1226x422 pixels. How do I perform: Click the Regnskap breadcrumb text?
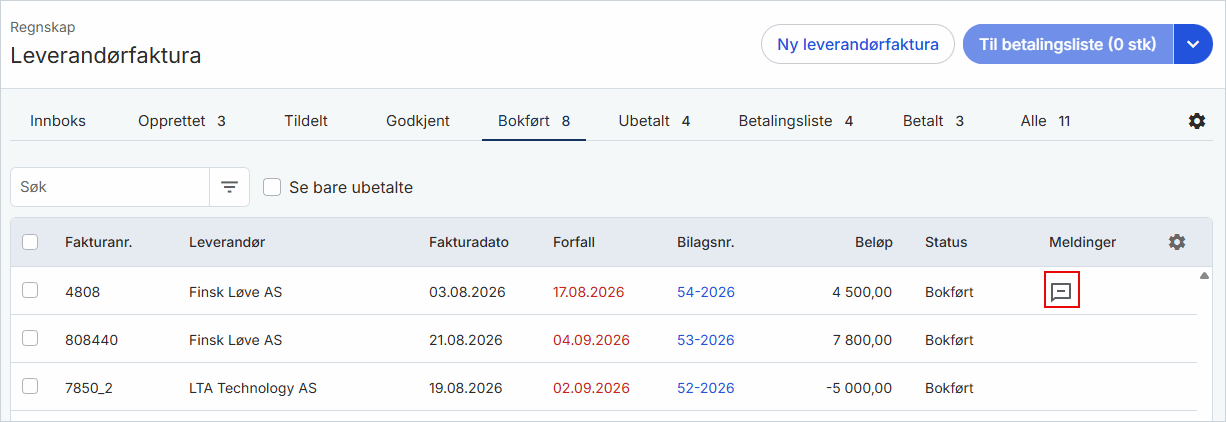pos(43,27)
